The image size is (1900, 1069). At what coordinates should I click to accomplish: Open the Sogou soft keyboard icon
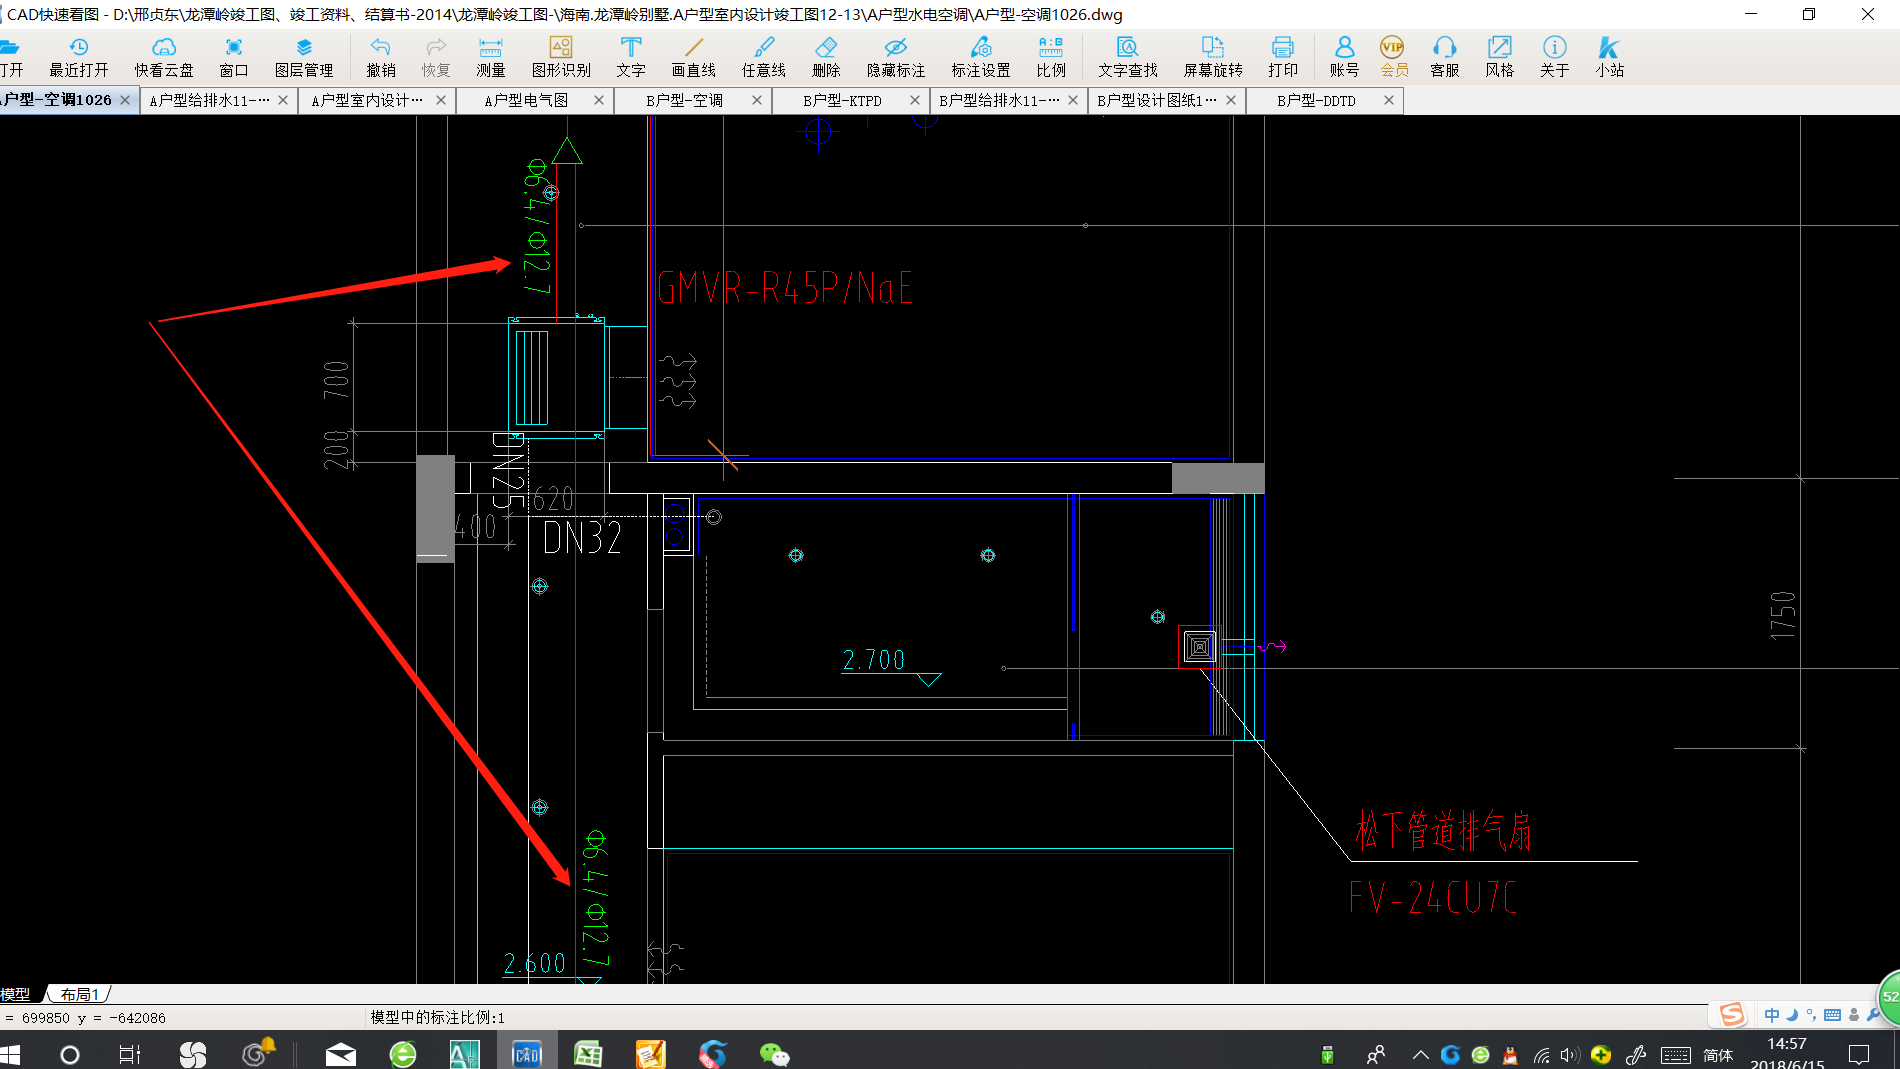tap(1832, 1015)
